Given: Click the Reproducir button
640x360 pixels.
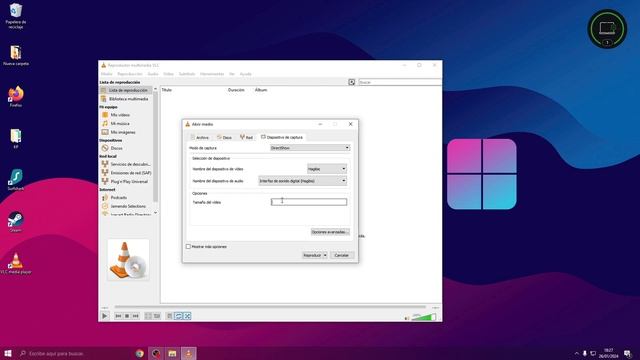Looking at the screenshot, I should [x=312, y=255].
